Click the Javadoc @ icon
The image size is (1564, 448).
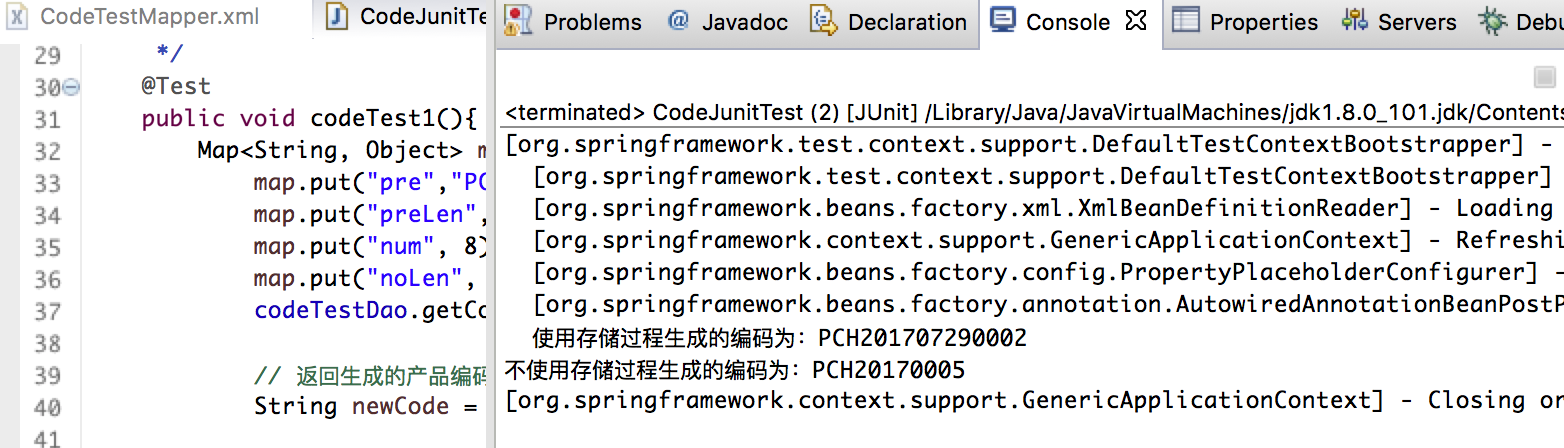(679, 20)
